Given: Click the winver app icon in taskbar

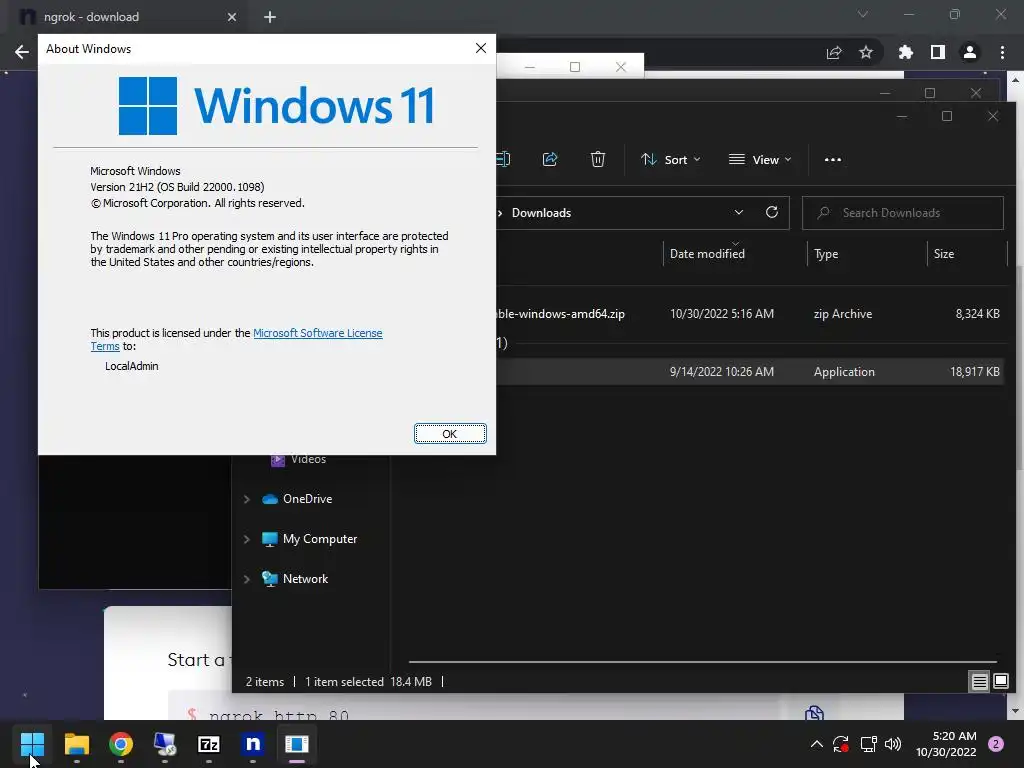Looking at the screenshot, I should [296, 744].
